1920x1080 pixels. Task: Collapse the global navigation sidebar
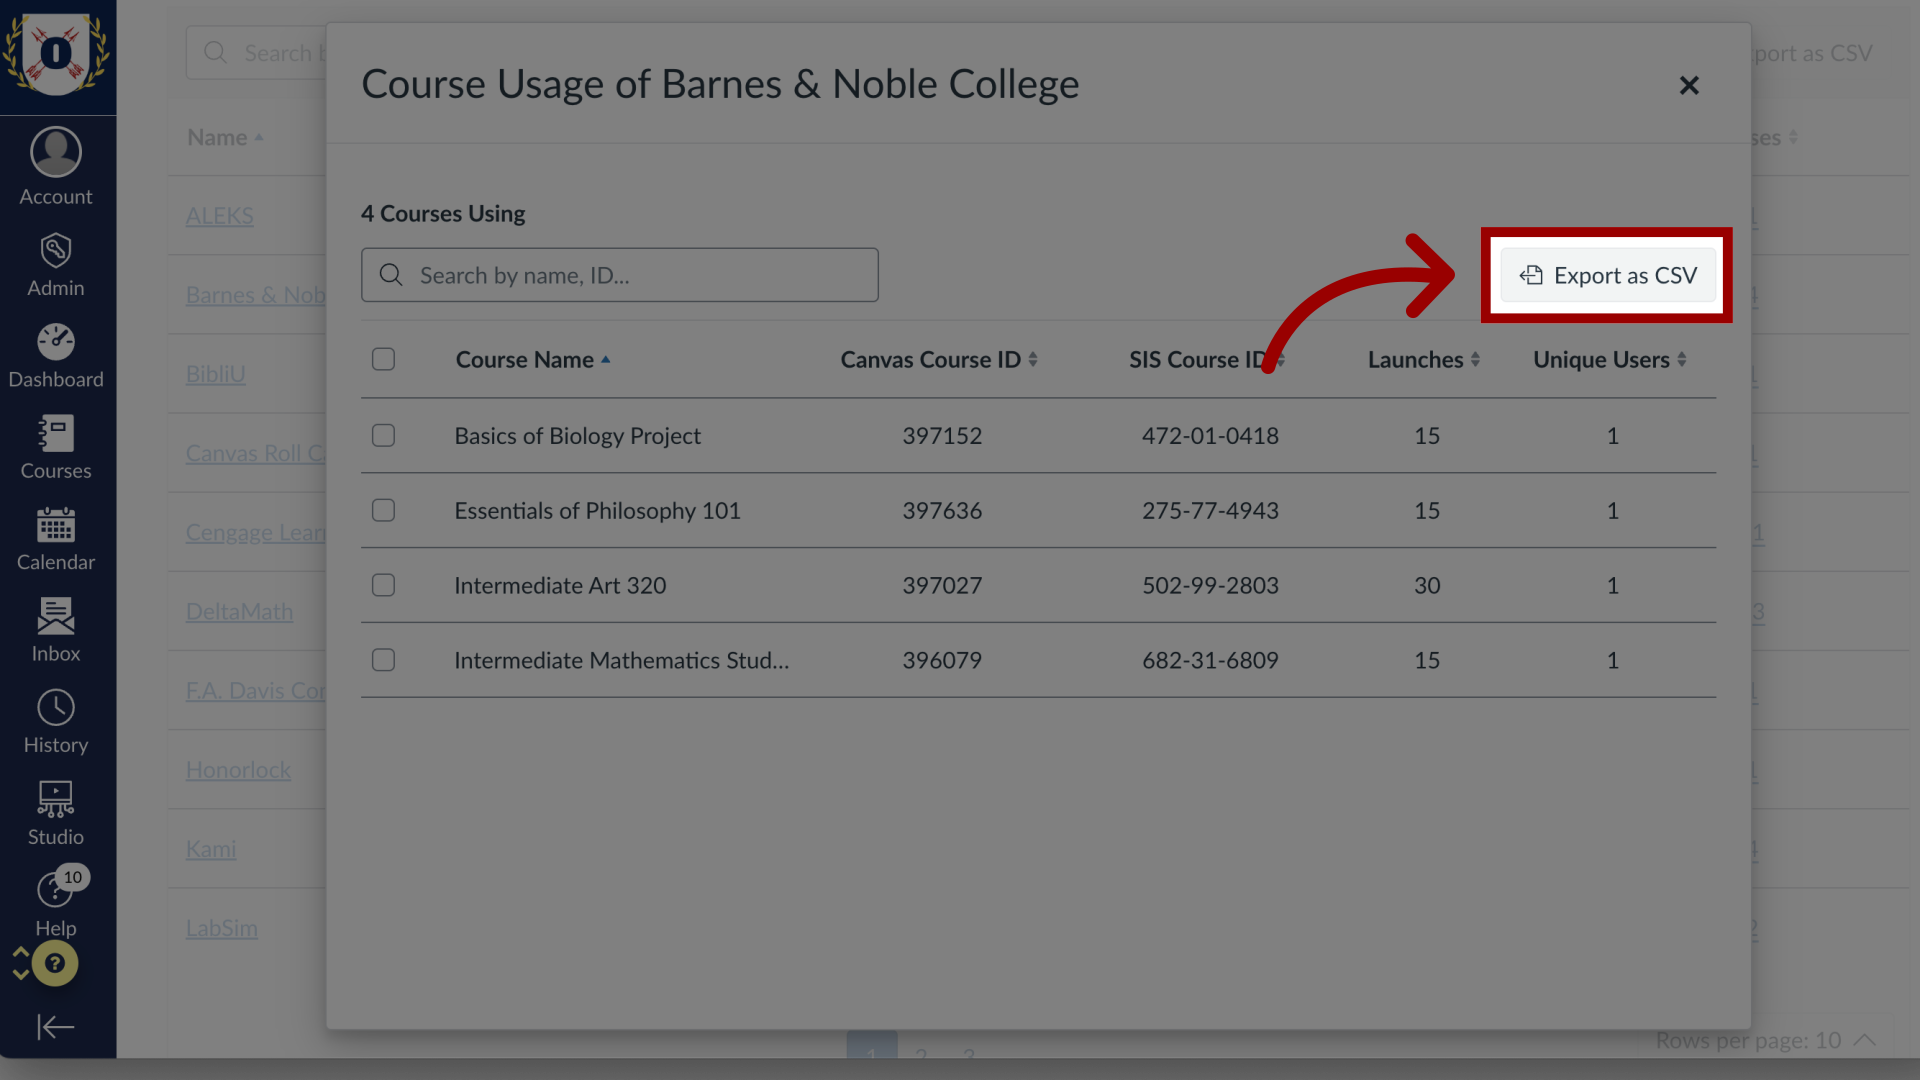(56, 1027)
